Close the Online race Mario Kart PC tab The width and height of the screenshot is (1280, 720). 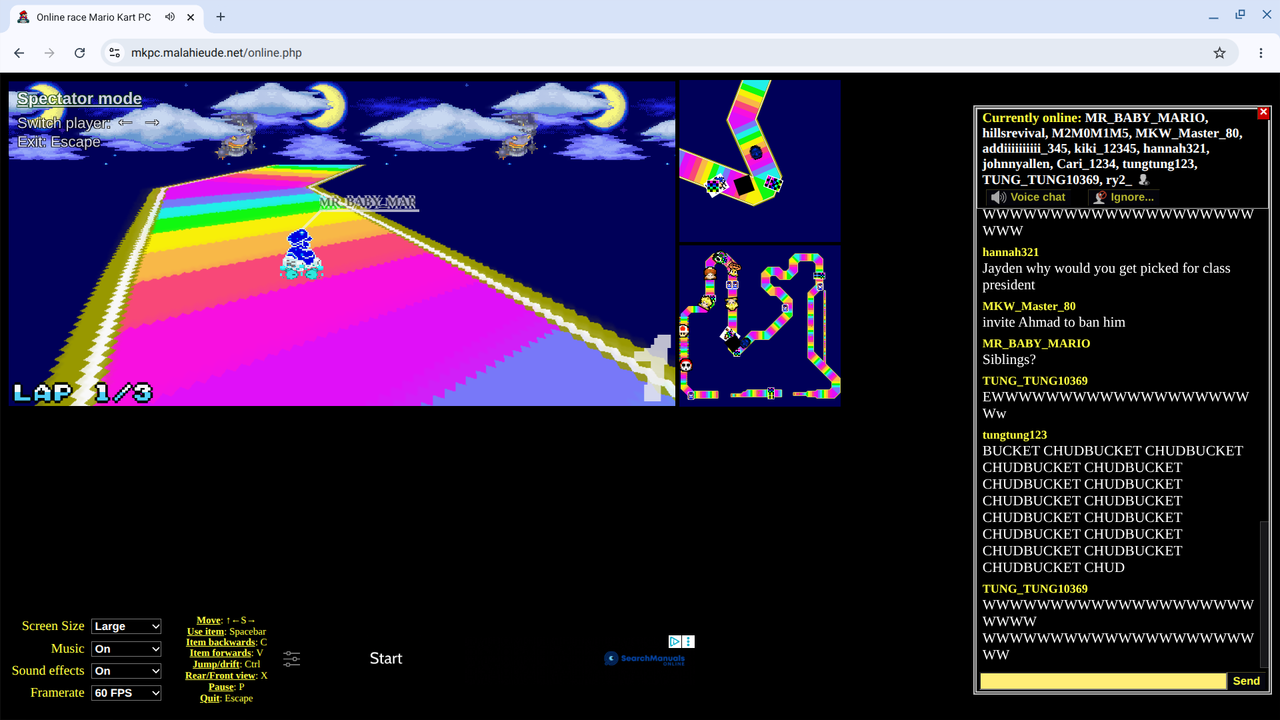[x=190, y=17]
